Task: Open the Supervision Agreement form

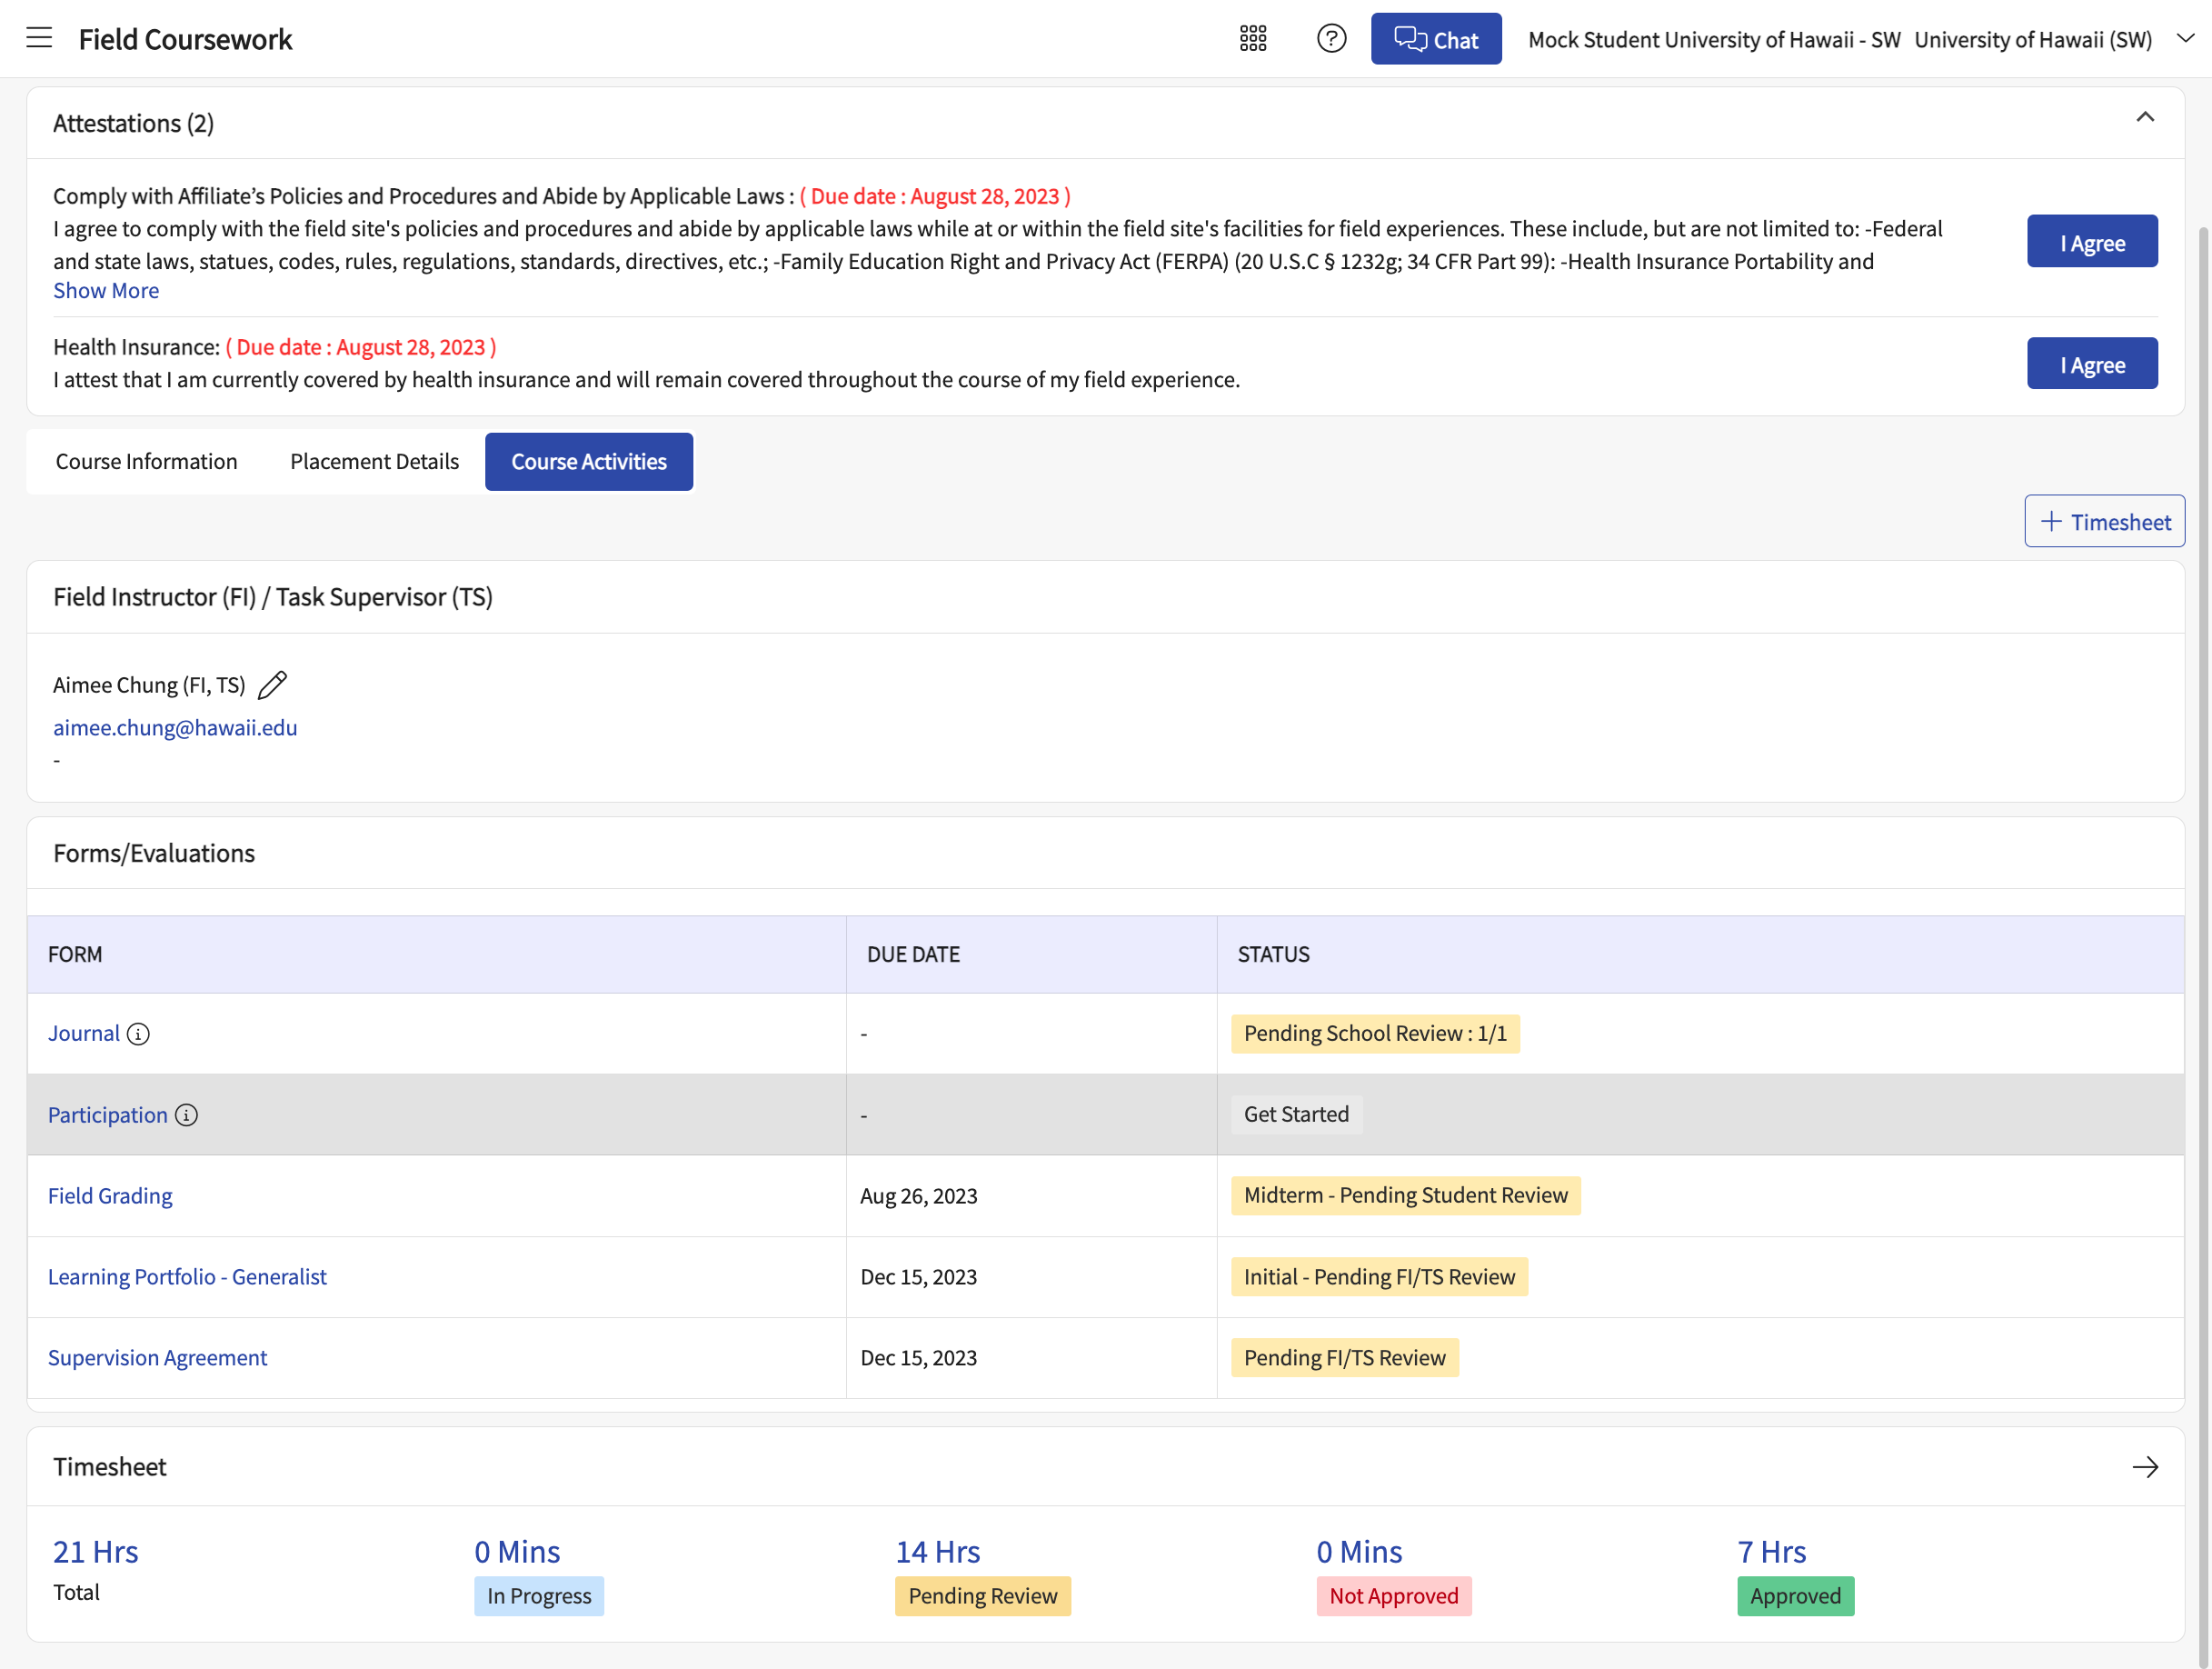Action: point(157,1357)
